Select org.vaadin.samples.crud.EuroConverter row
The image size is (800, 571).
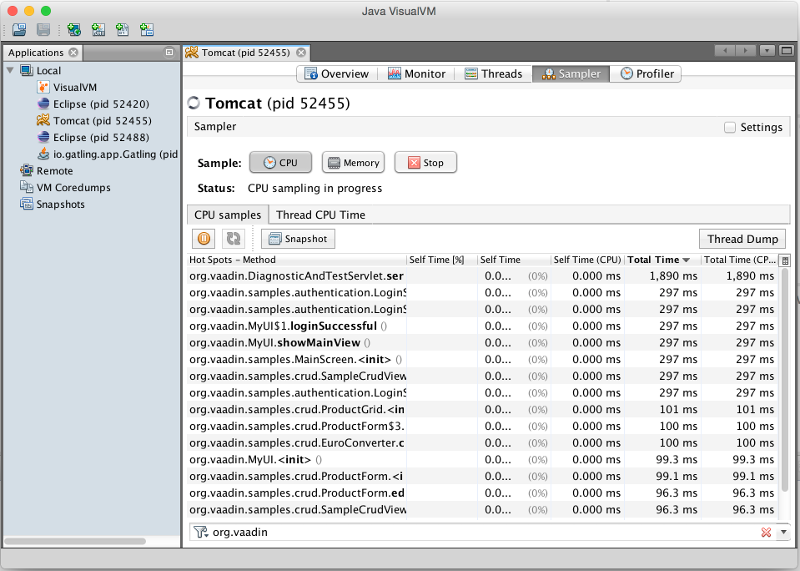482,443
